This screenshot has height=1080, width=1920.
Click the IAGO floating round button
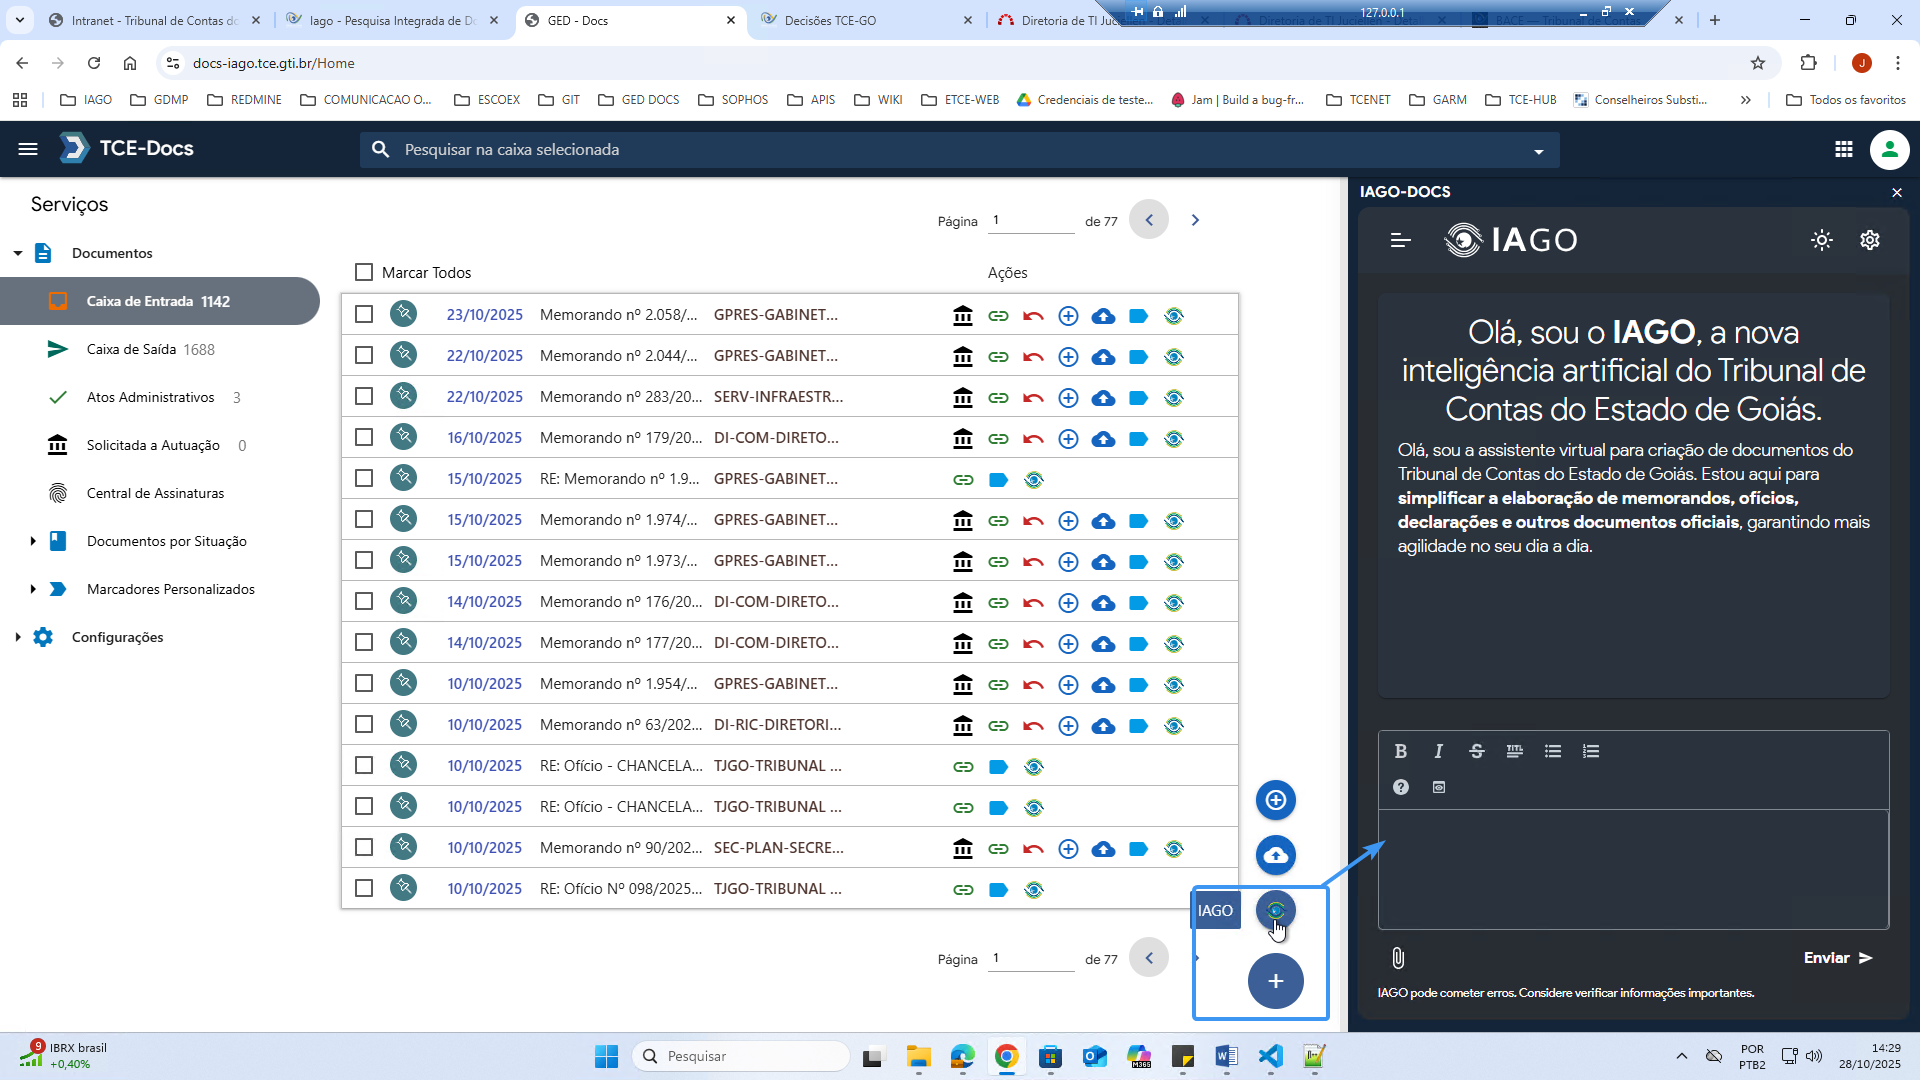[x=1275, y=910]
